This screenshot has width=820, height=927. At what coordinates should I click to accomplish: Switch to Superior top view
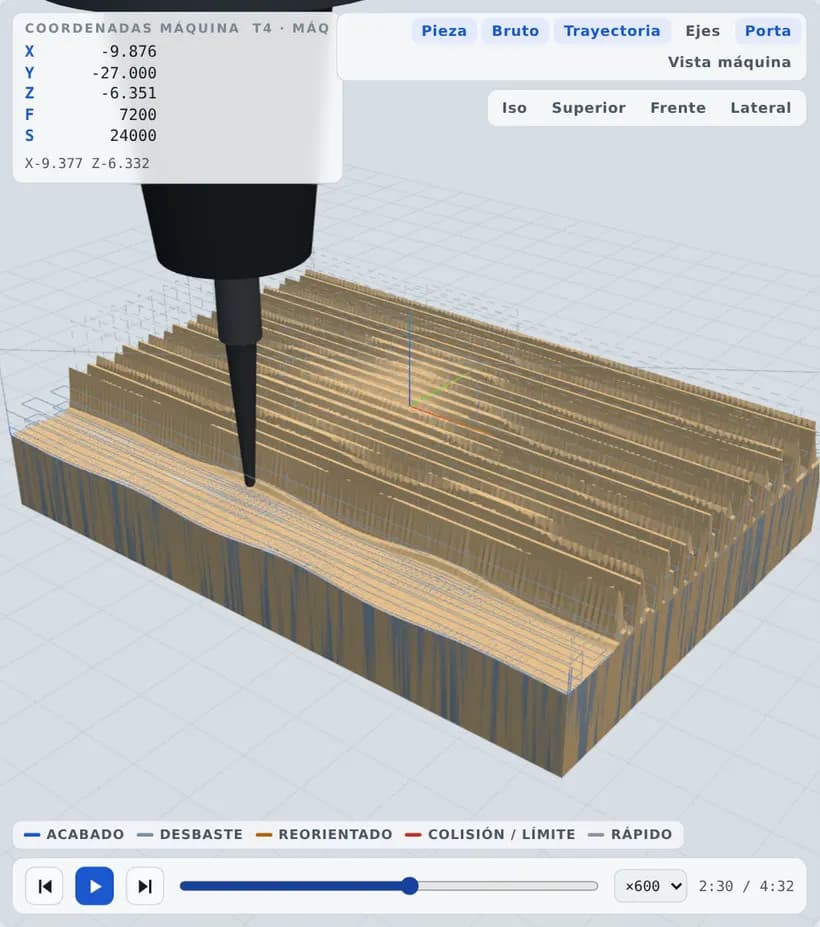point(588,108)
